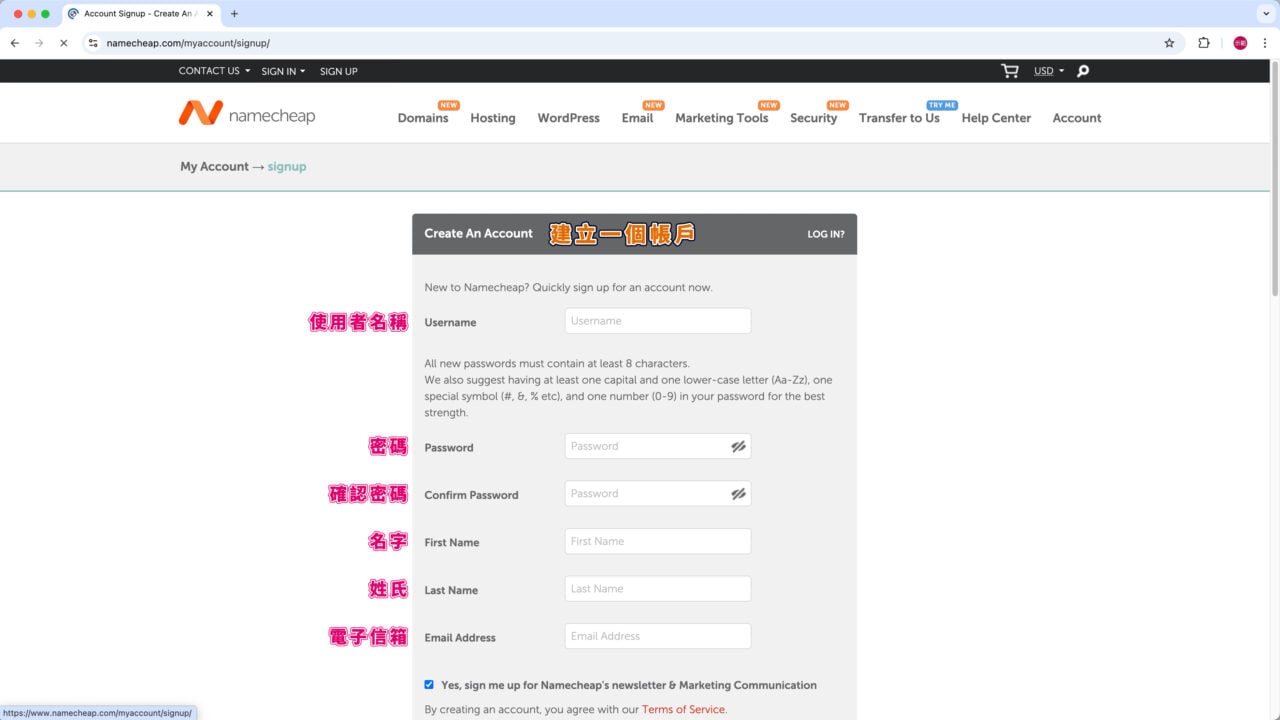Open the search magnifier in the black bar
The width and height of the screenshot is (1280, 720).
coord(1082,71)
